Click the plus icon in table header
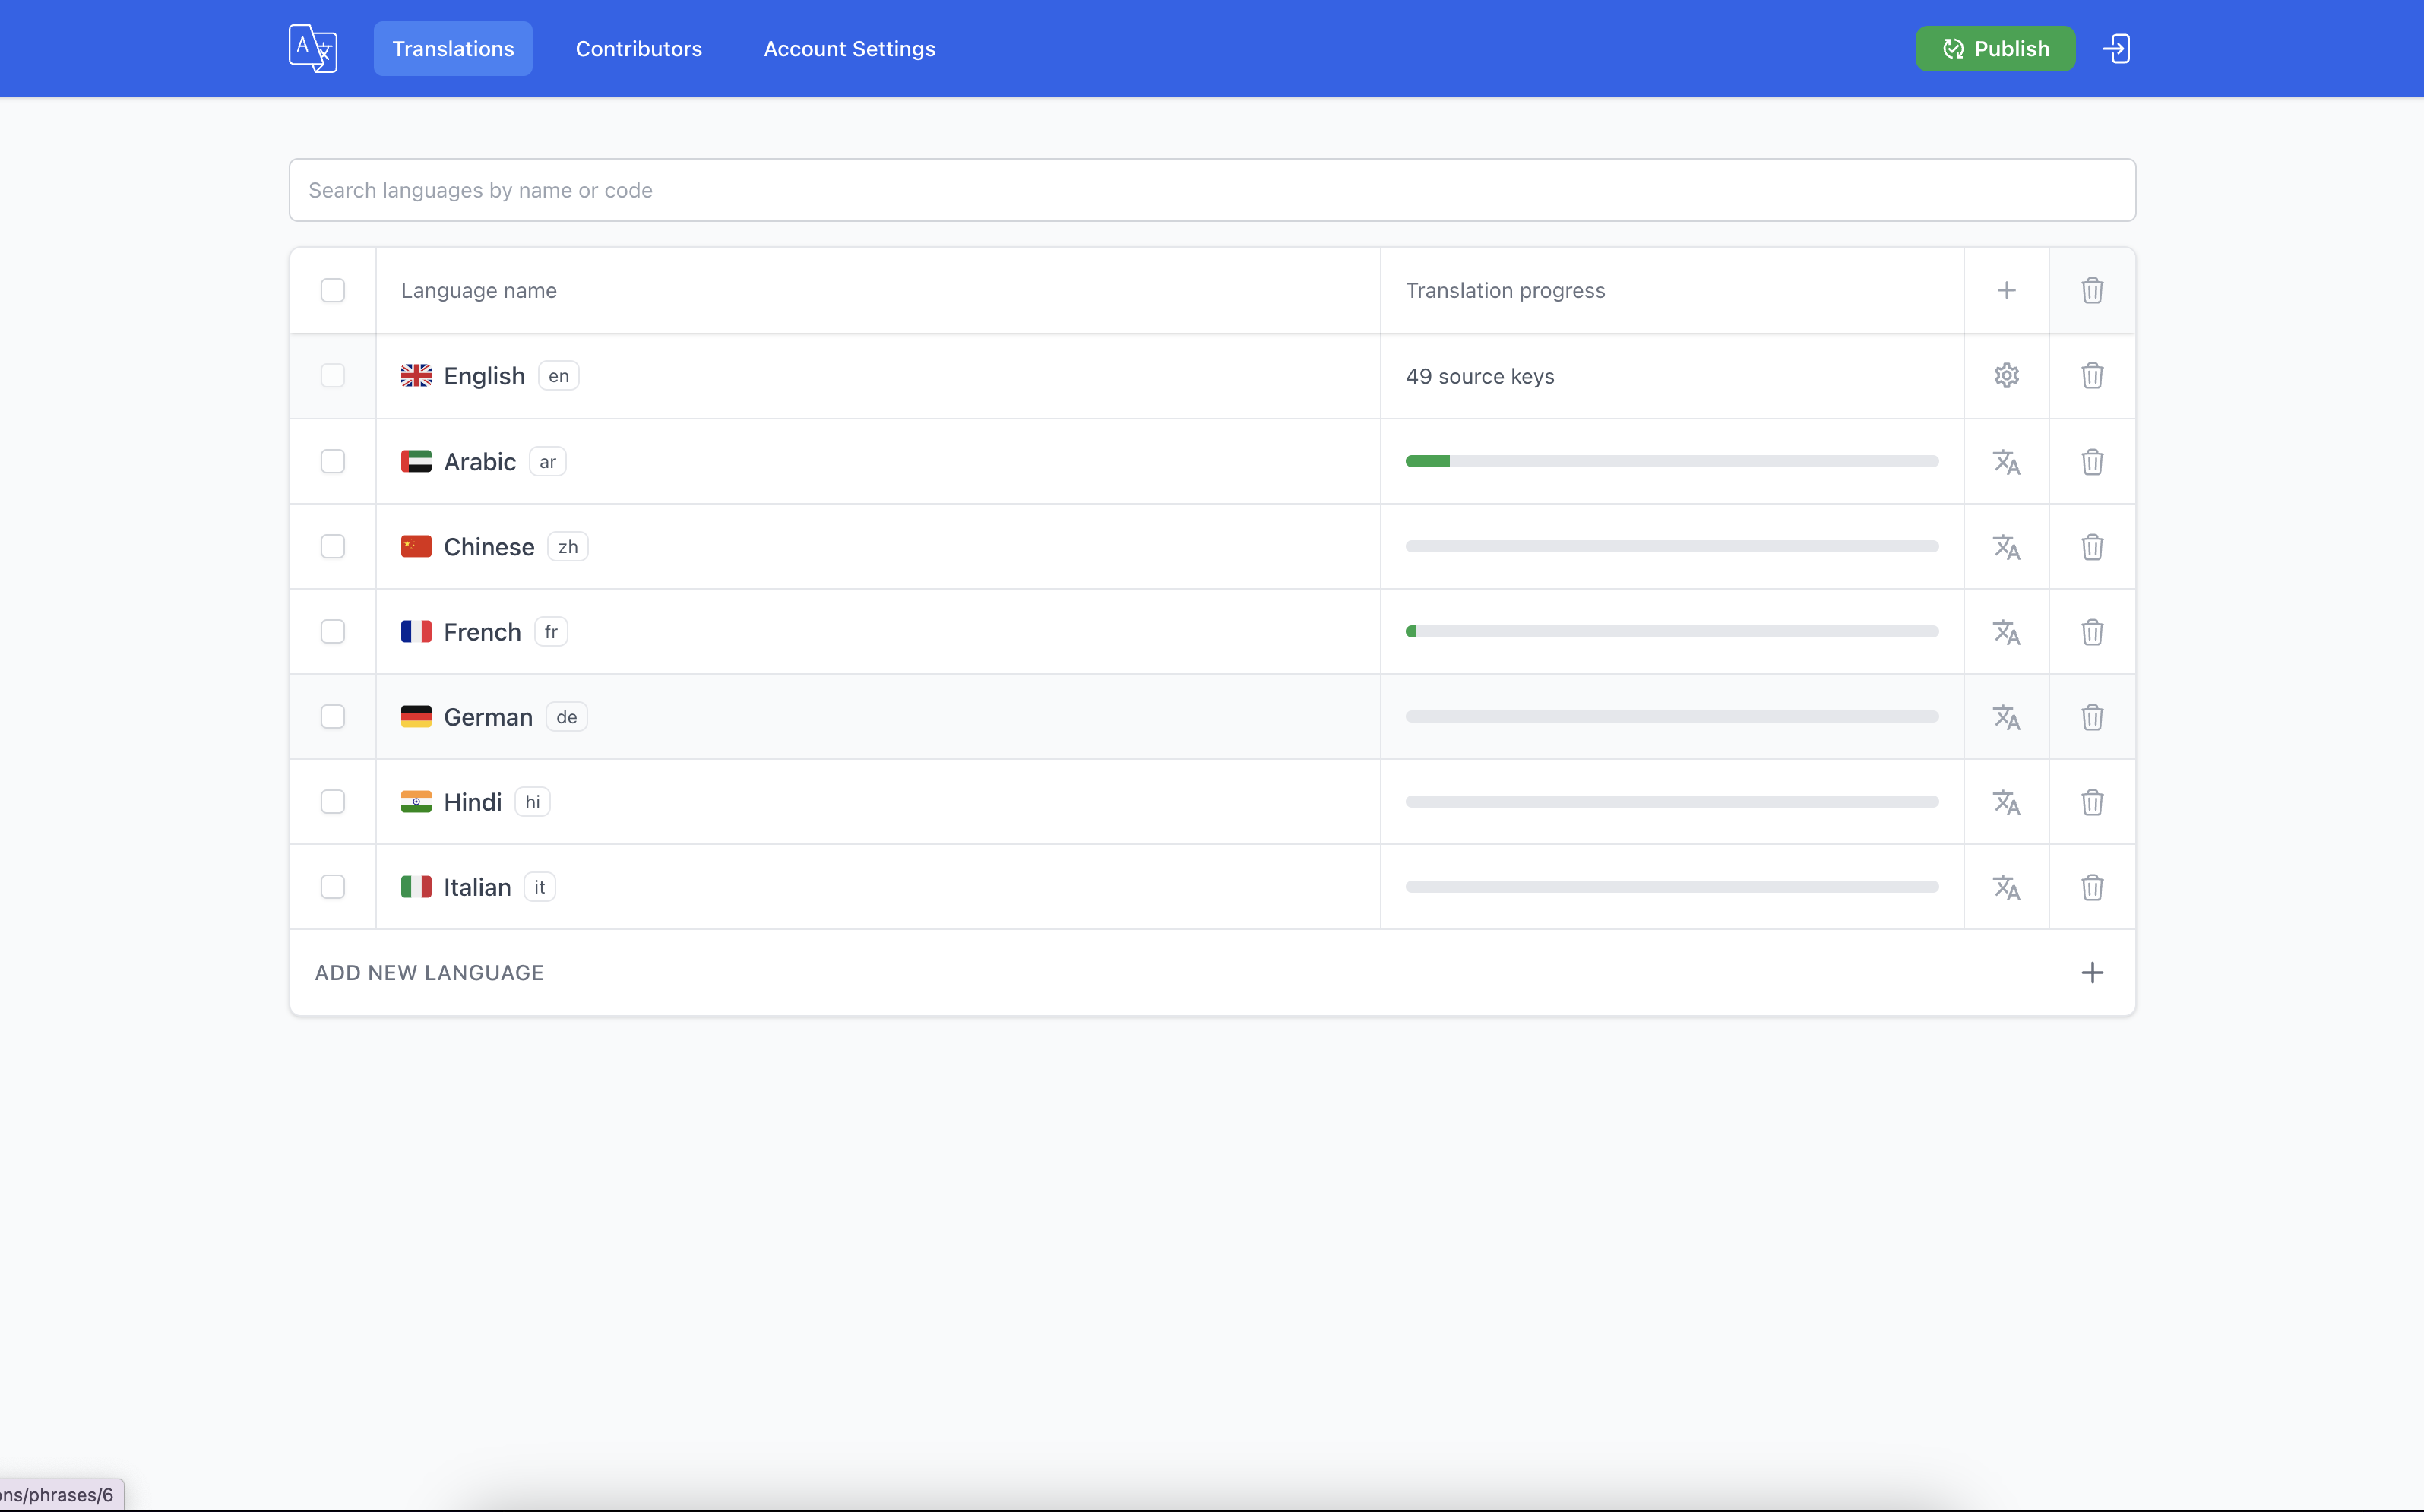This screenshot has height=1512, width=2424. [x=2006, y=291]
